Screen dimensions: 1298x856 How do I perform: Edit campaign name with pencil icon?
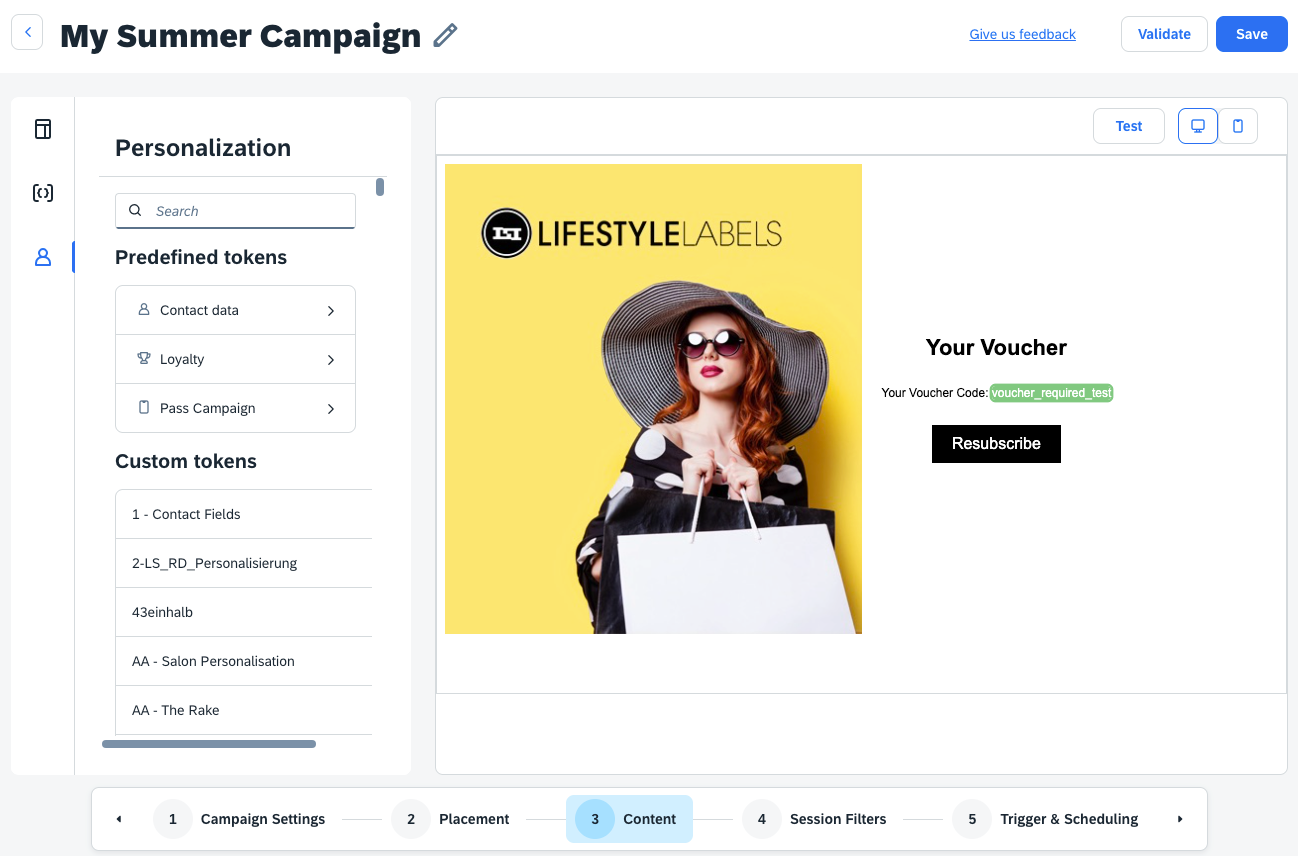click(445, 35)
